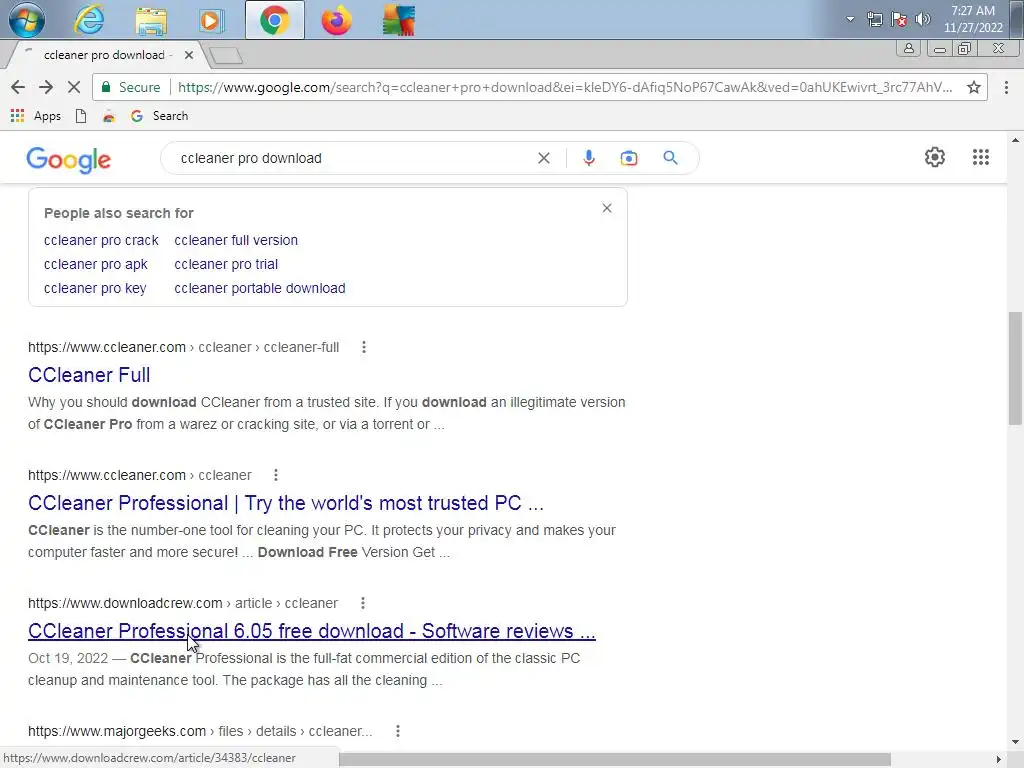Click the scrollbar down arrow
This screenshot has height=768, width=1024.
point(1015,742)
